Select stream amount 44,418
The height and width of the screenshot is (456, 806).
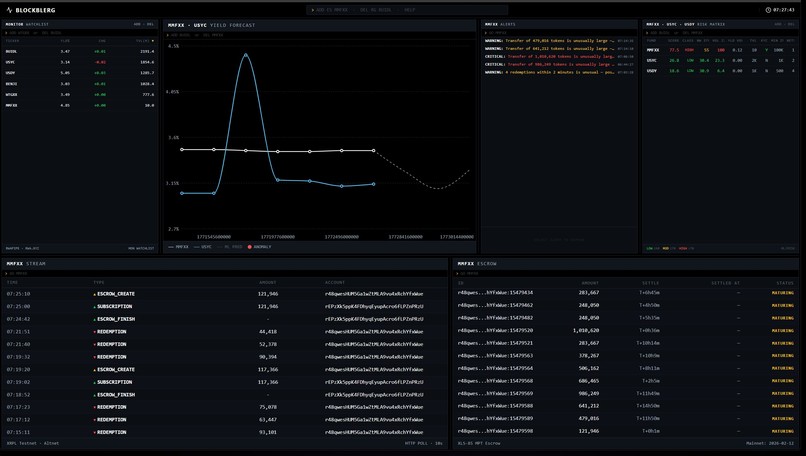[x=268, y=332]
